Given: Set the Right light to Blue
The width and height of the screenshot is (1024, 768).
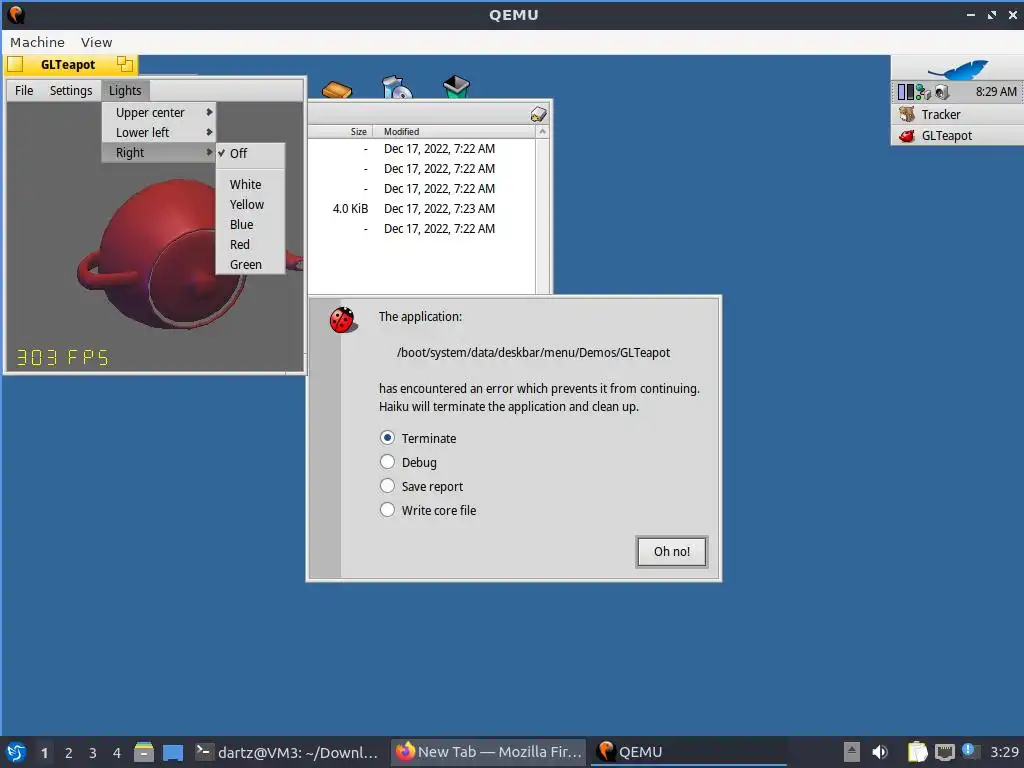Looking at the screenshot, I should coord(250,225).
